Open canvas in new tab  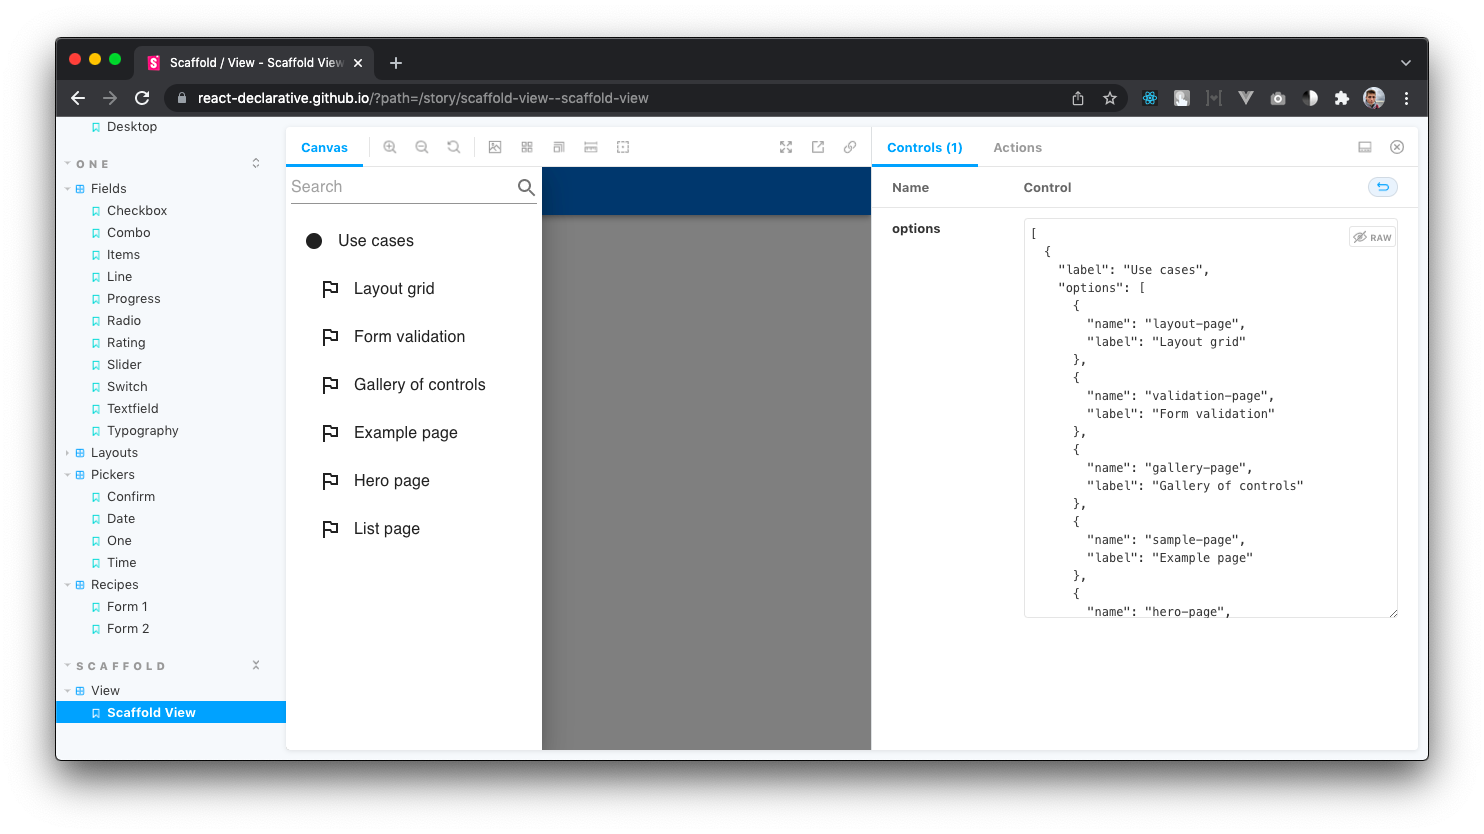pos(818,147)
